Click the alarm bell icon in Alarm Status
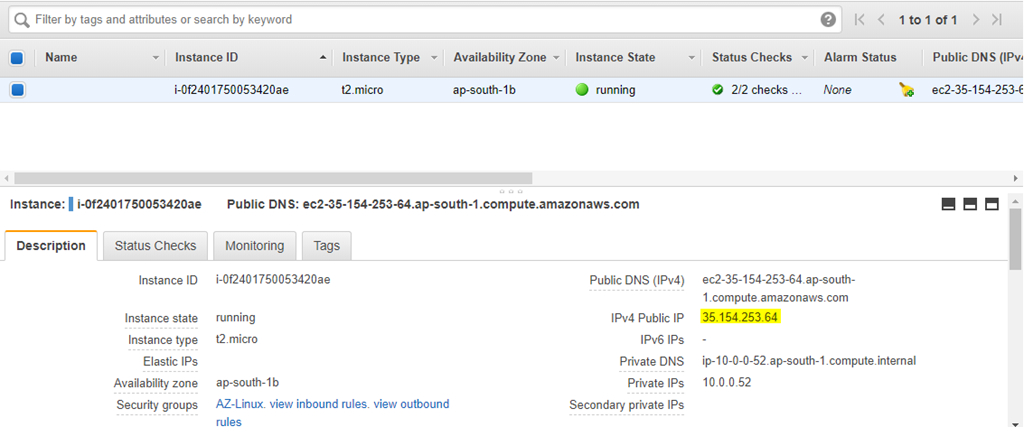 coord(906,90)
